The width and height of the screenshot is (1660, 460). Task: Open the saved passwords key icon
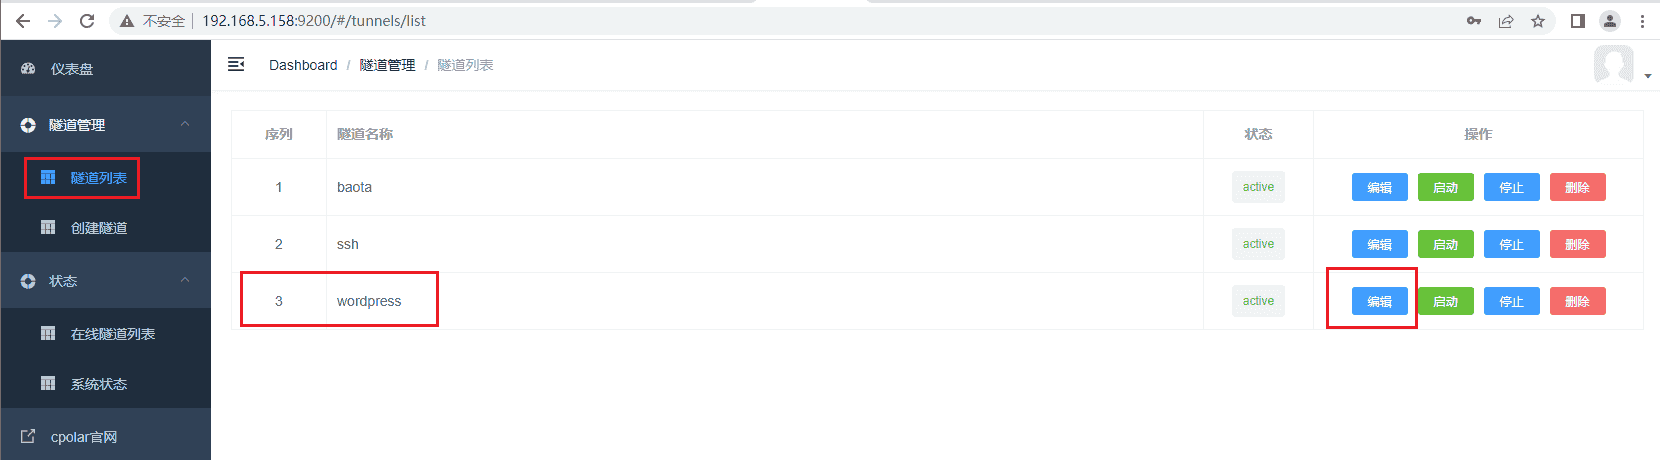point(1474,21)
